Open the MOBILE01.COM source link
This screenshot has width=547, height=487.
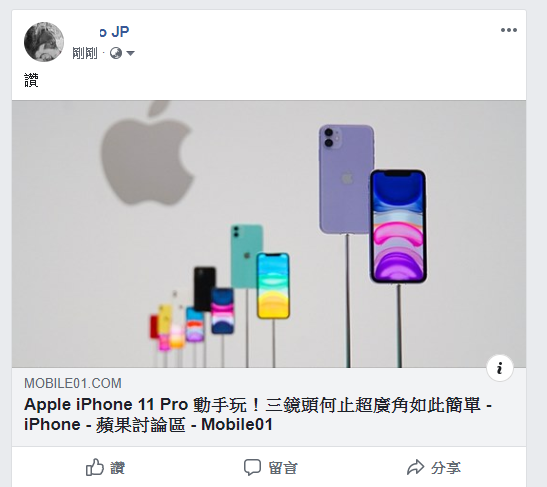73,383
